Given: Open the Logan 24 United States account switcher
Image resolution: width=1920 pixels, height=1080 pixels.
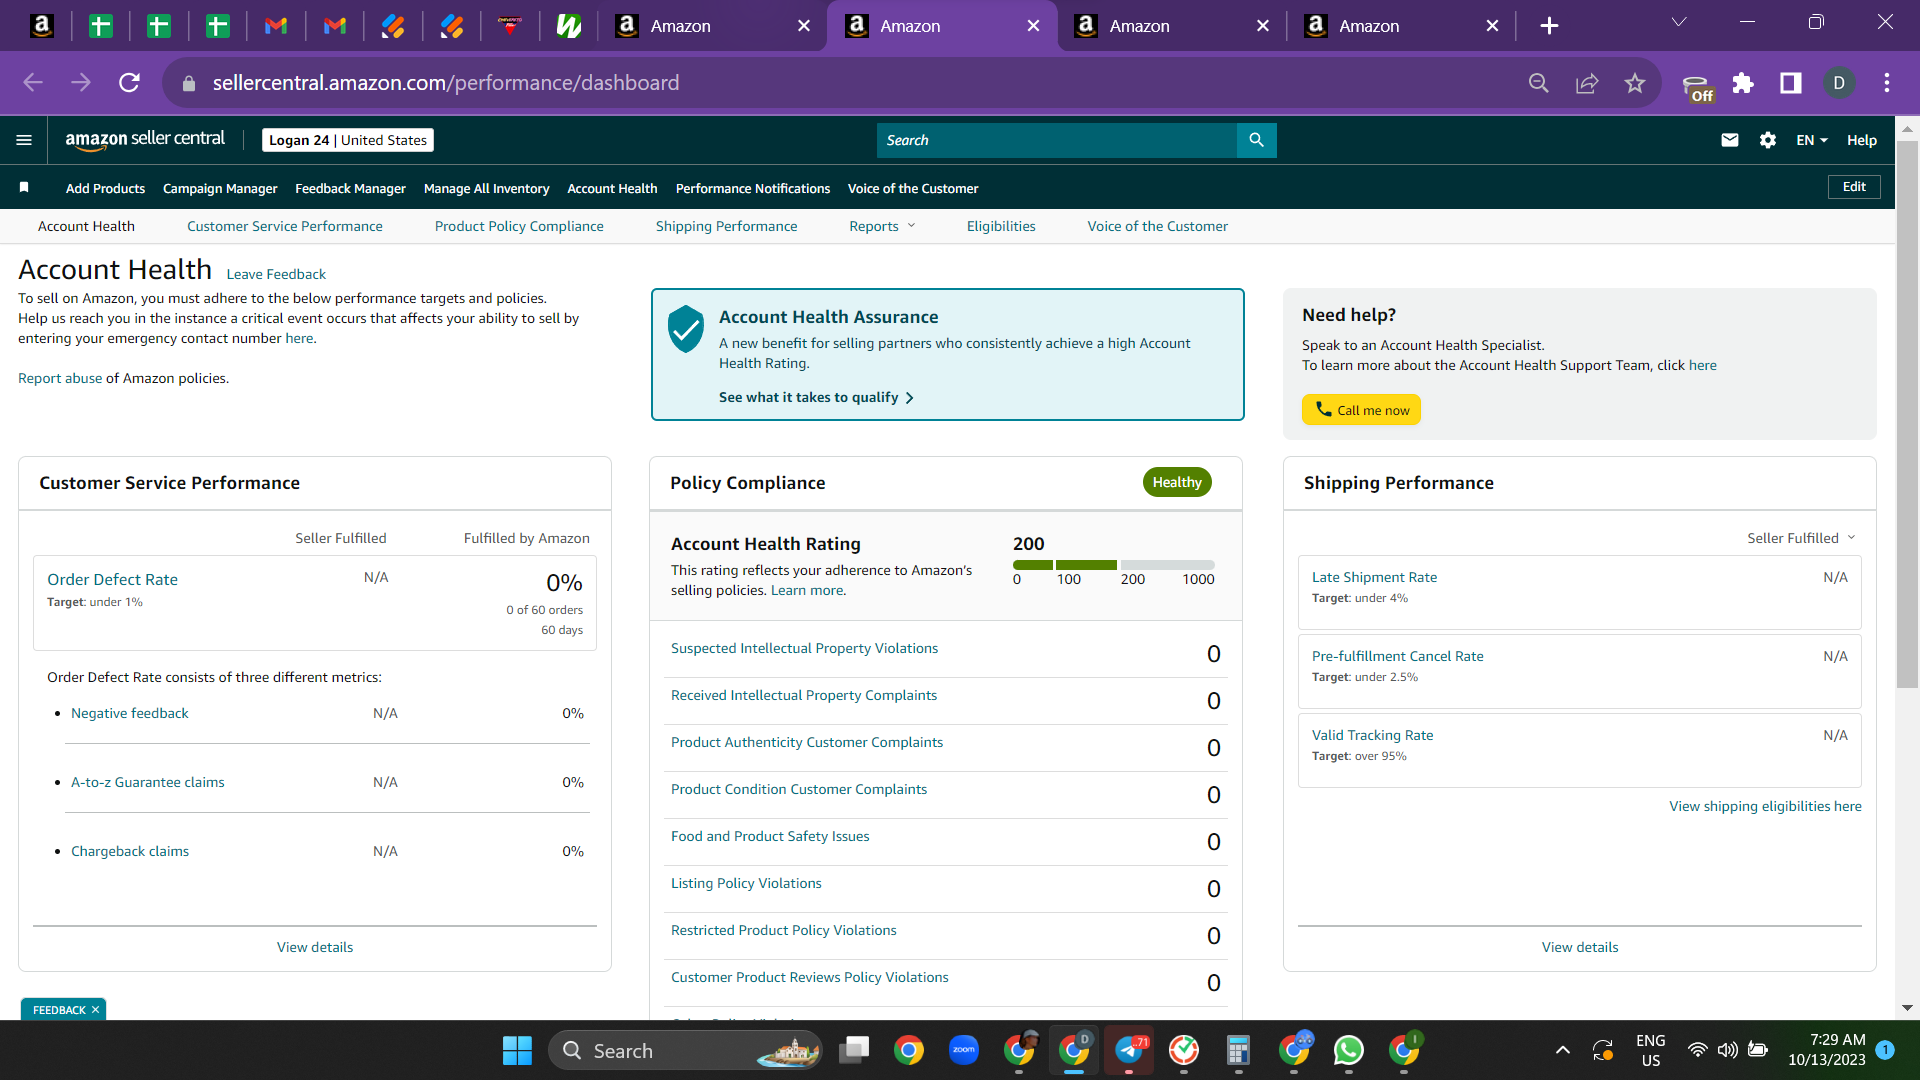Looking at the screenshot, I should (348, 140).
